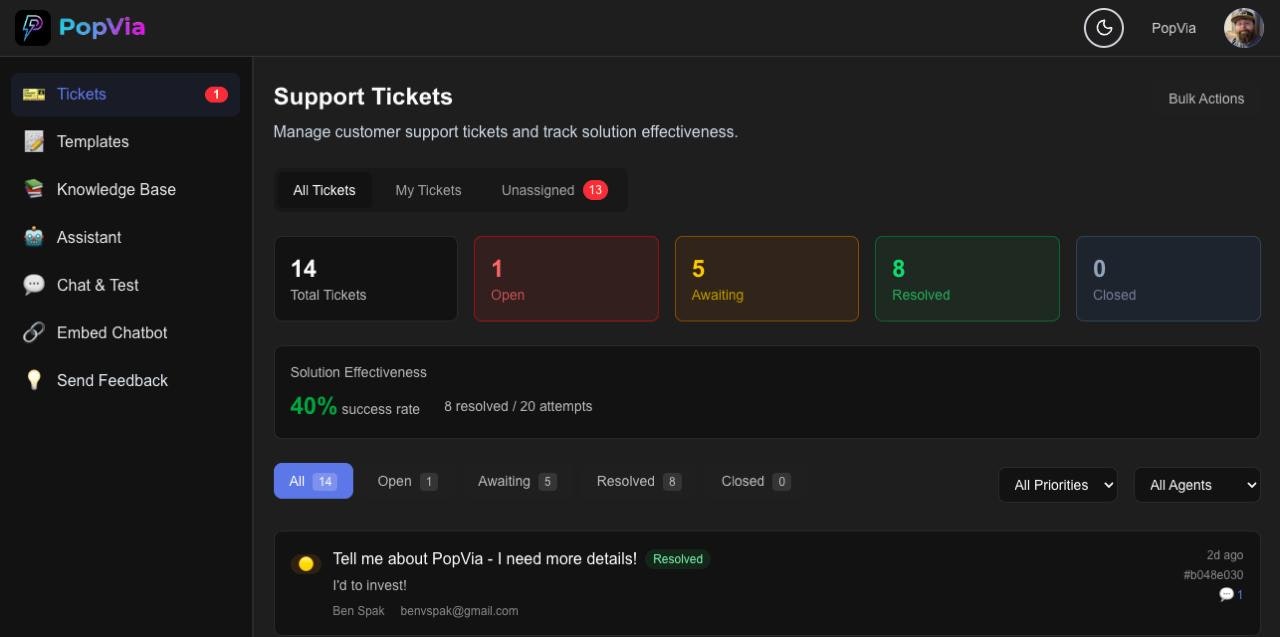1280x637 pixels.
Task: Select the Tickets icon in the sidebar
Action: pyautogui.click(x=33, y=94)
